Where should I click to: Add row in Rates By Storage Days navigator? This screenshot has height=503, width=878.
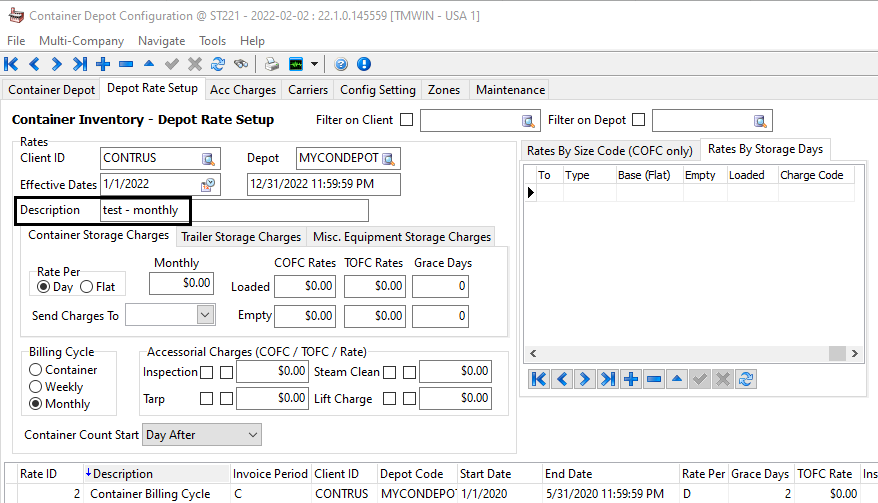click(x=631, y=379)
